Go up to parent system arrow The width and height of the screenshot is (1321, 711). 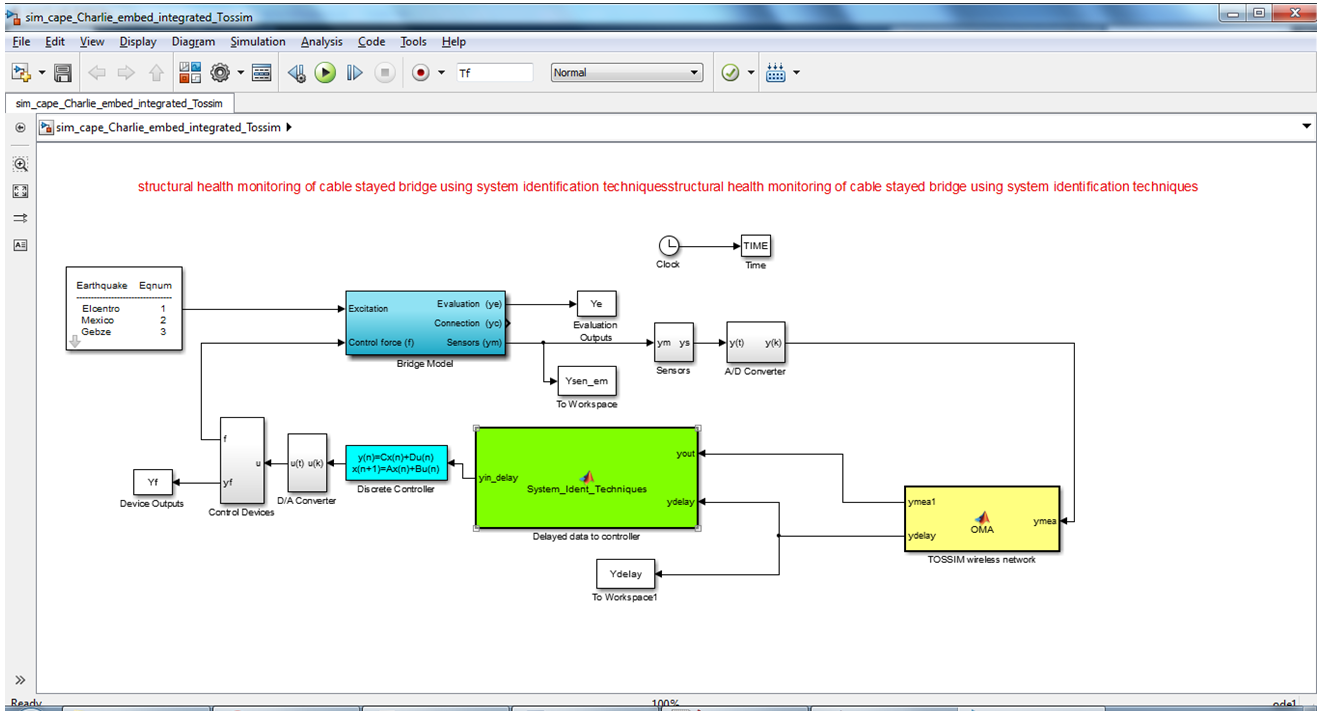coord(156,73)
